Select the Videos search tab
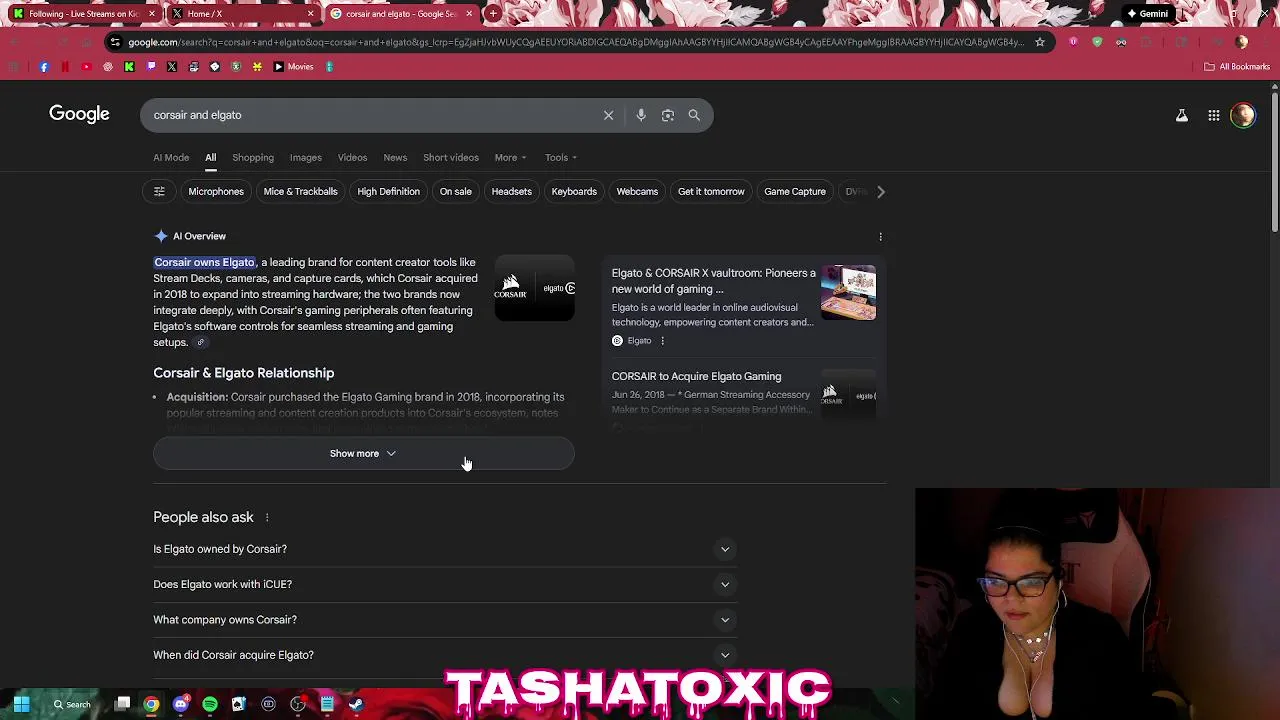Image resolution: width=1280 pixels, height=720 pixels. click(x=352, y=157)
